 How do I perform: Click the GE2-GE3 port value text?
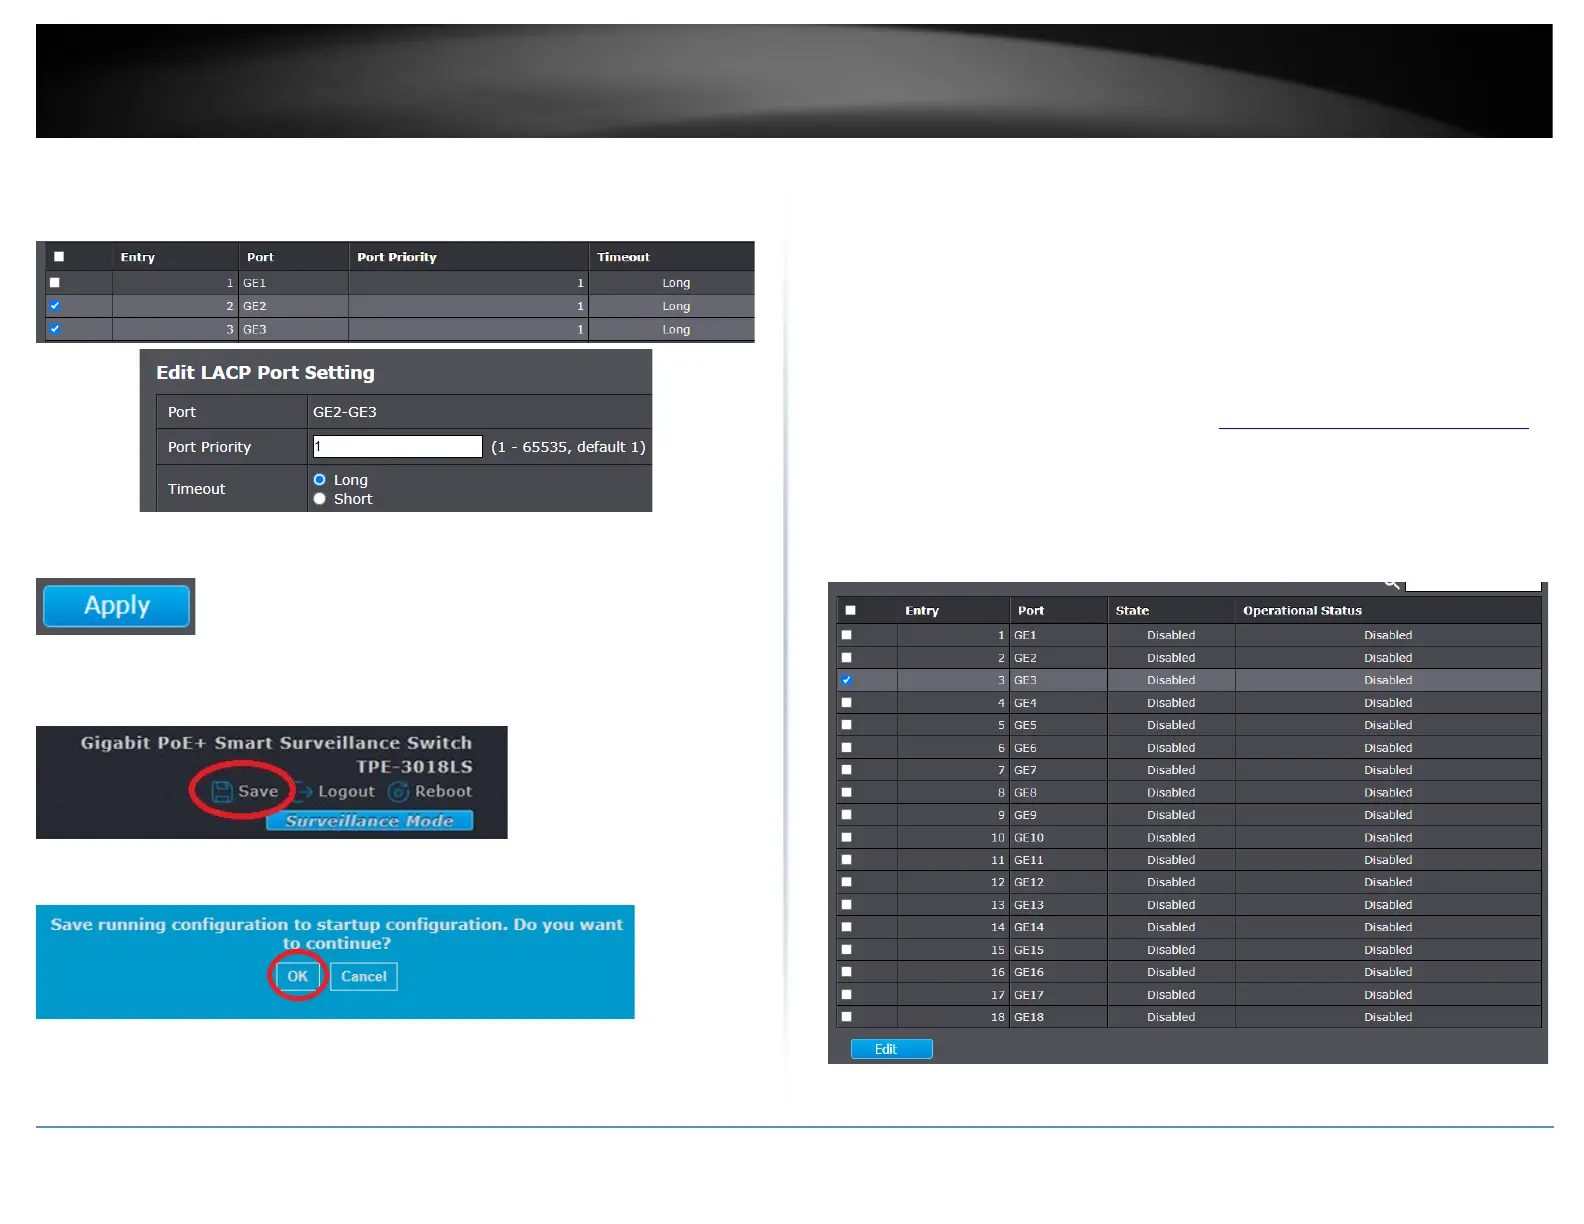(345, 412)
